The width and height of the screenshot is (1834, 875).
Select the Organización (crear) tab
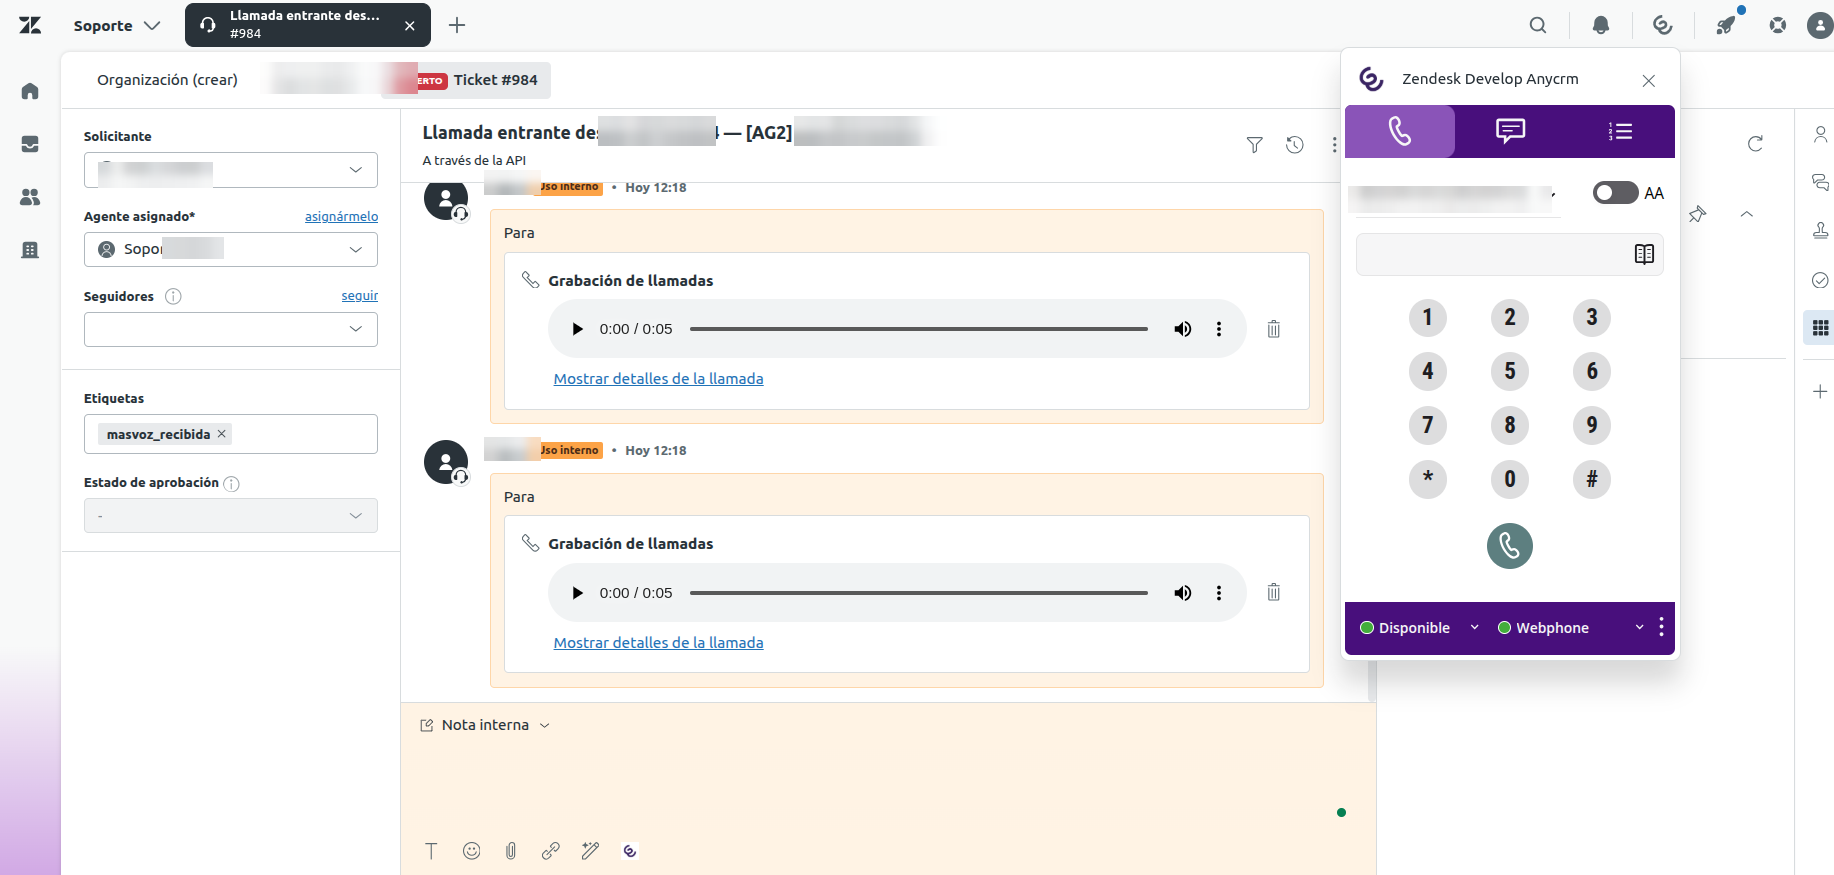point(167,80)
